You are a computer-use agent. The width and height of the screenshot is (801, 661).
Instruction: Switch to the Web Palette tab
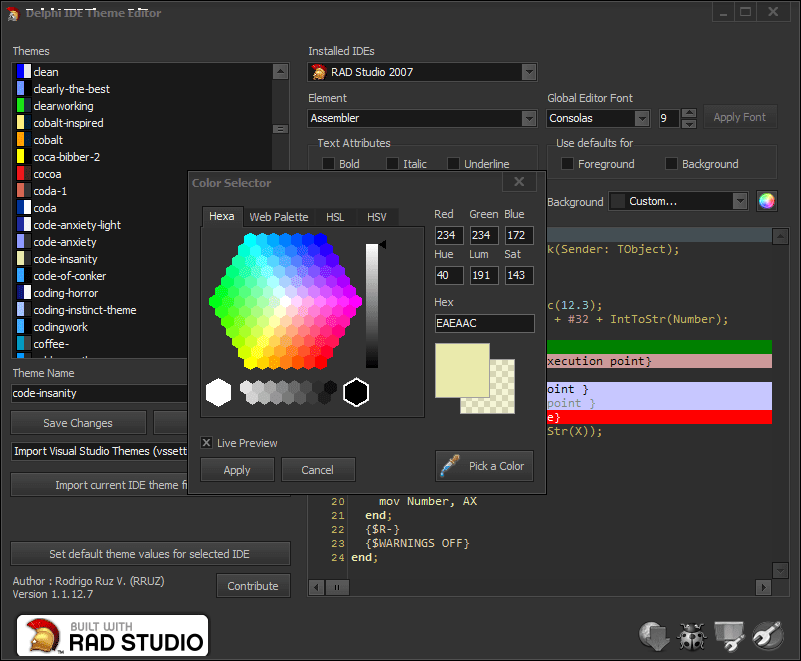[278, 217]
